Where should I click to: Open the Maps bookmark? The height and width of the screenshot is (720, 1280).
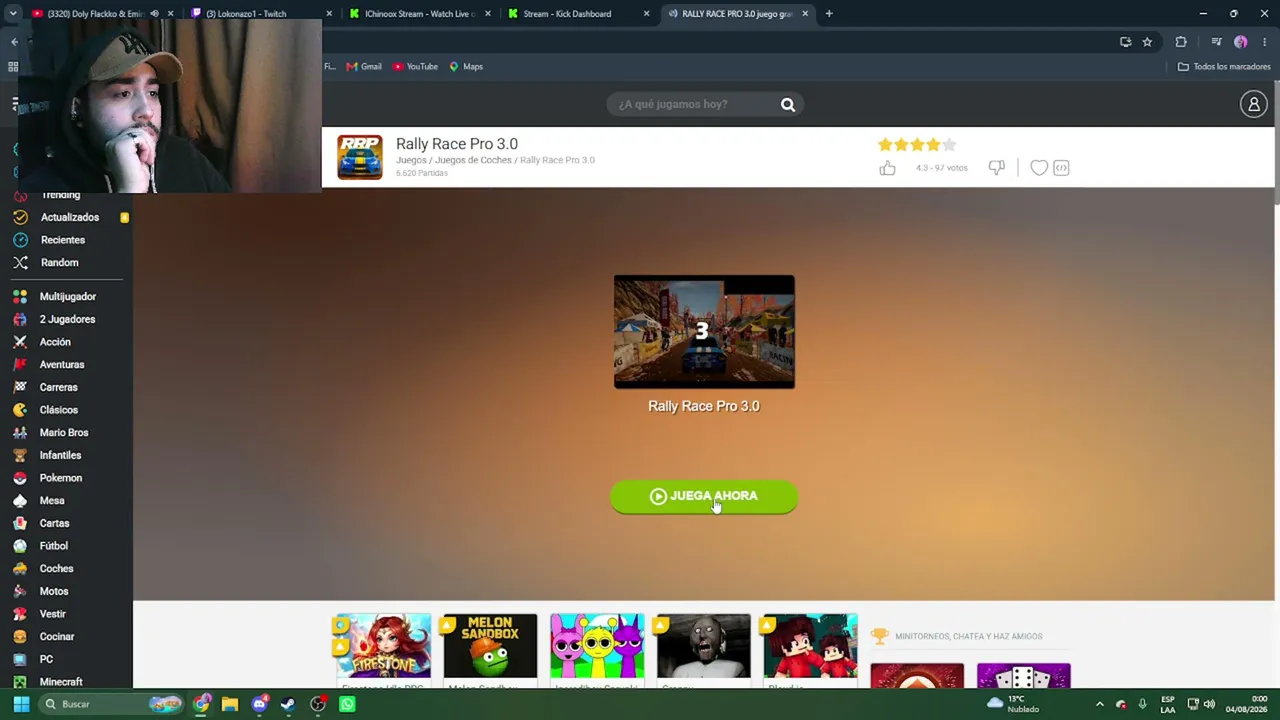click(466, 67)
